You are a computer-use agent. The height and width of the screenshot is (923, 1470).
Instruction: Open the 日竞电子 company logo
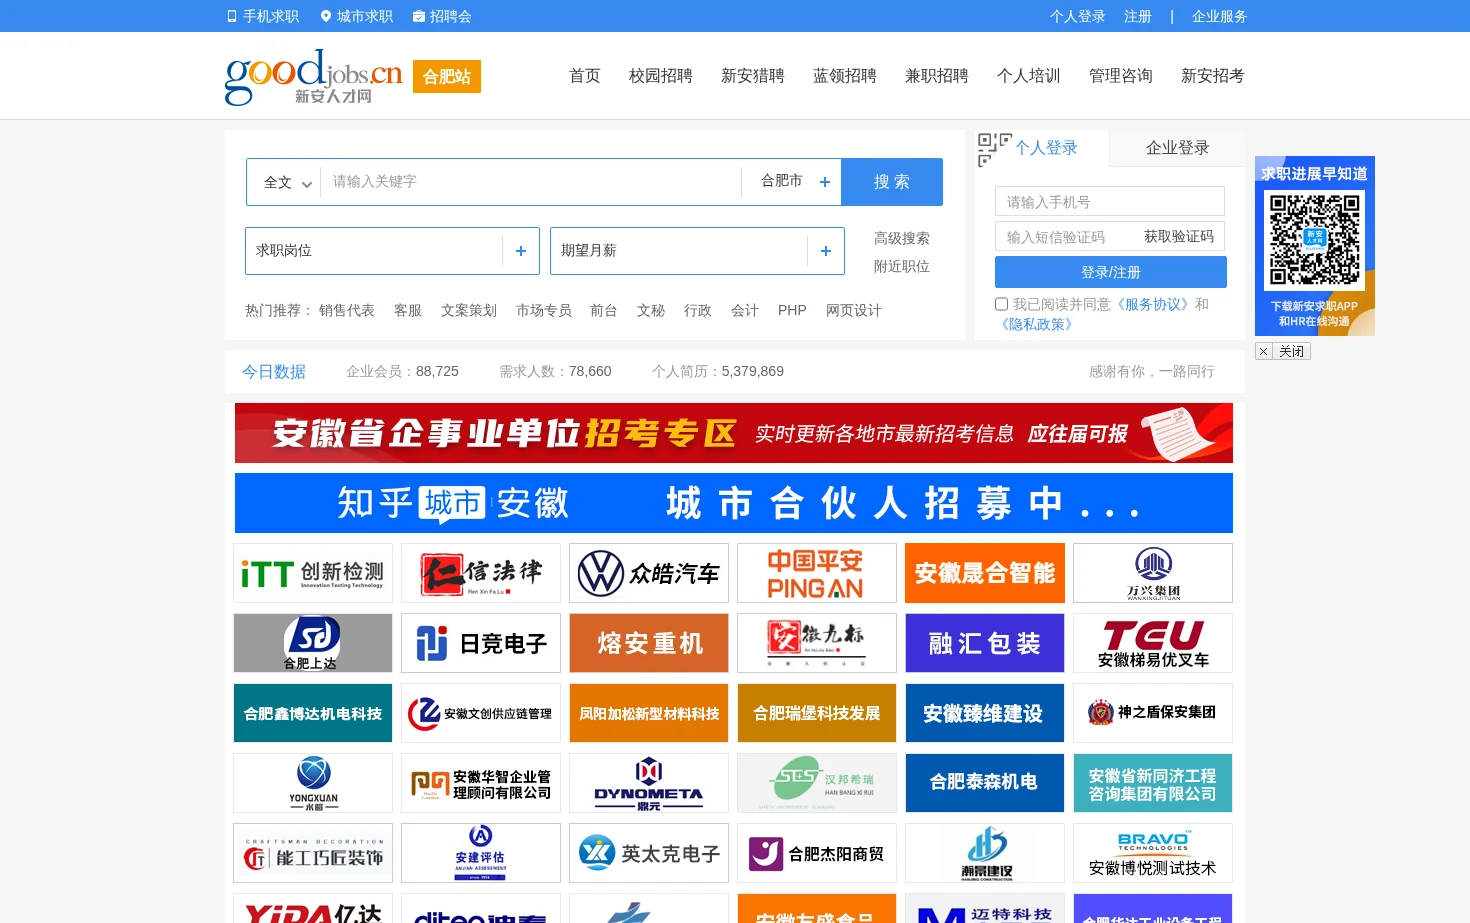click(x=481, y=643)
